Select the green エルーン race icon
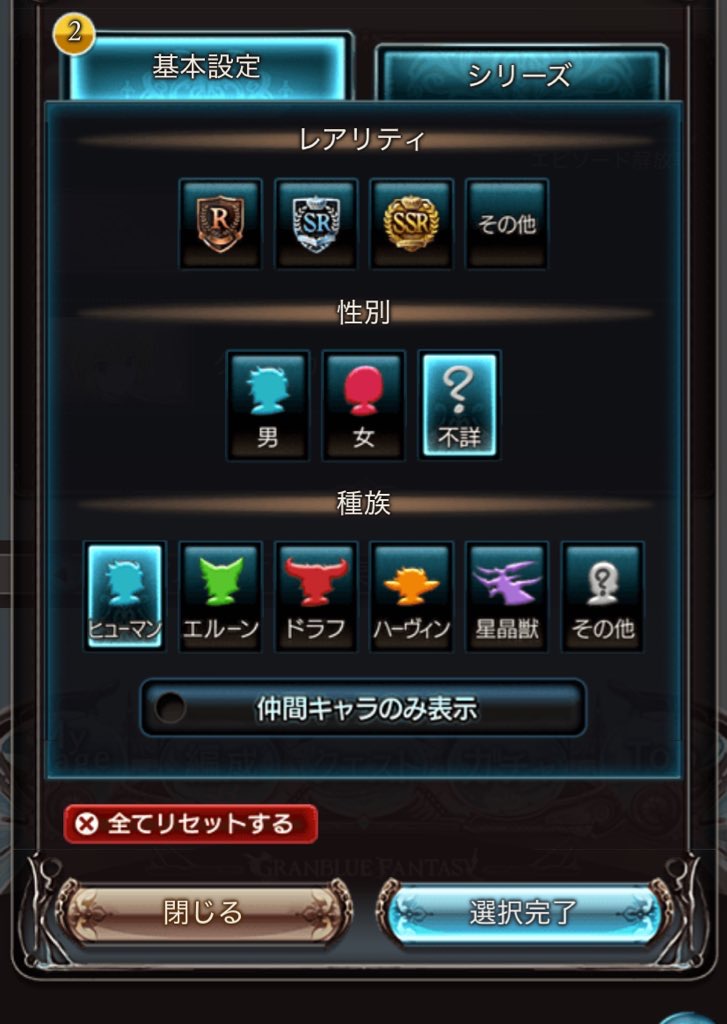The width and height of the screenshot is (727, 1024). coord(221,596)
